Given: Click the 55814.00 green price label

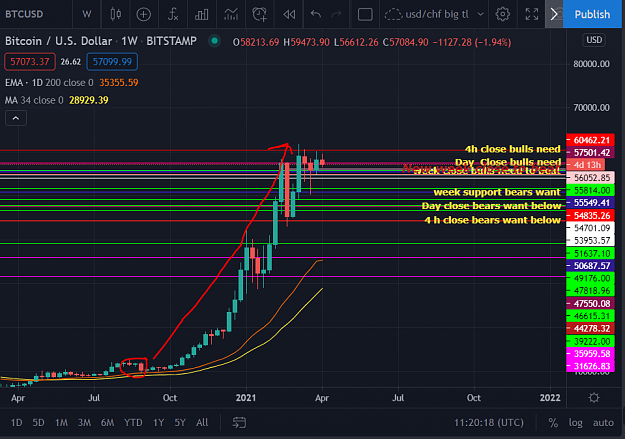Looking at the screenshot, I should click(x=590, y=190).
